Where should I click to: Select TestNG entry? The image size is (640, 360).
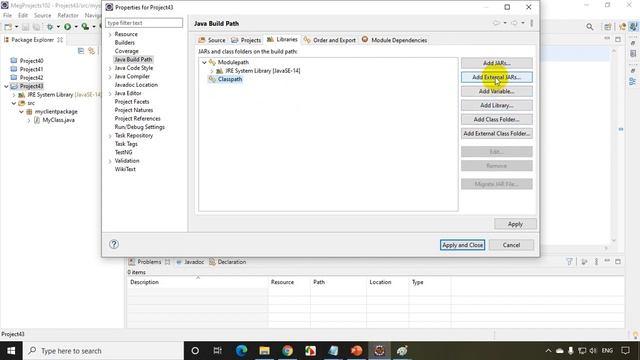tap(123, 152)
